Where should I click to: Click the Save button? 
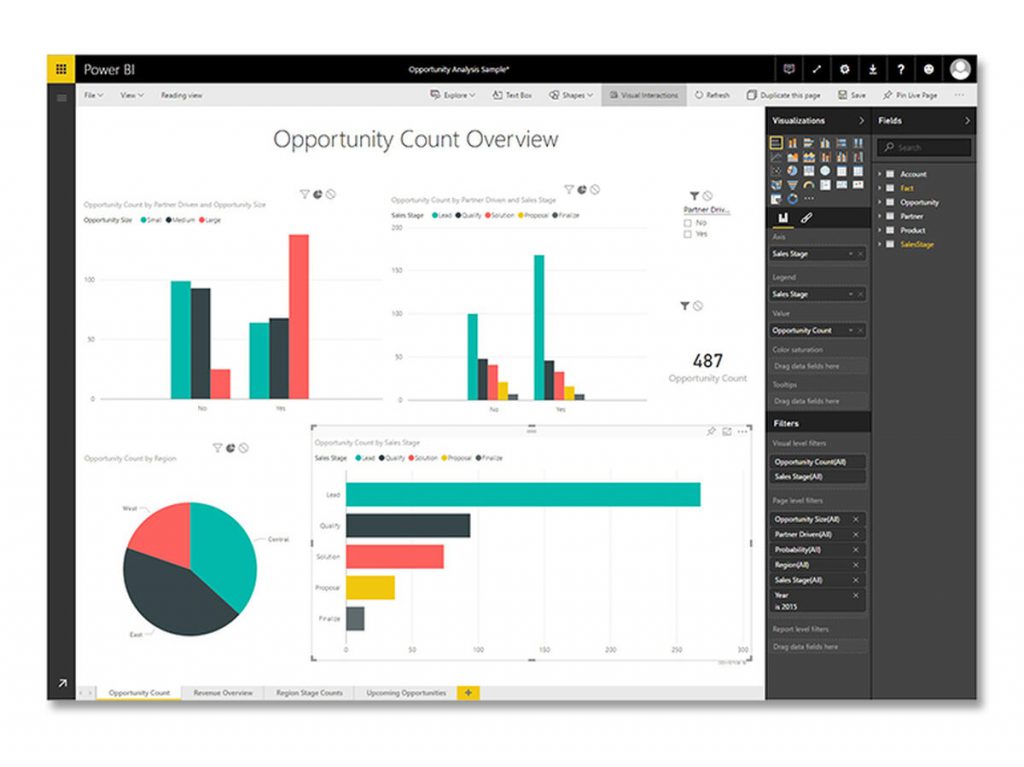click(x=852, y=96)
